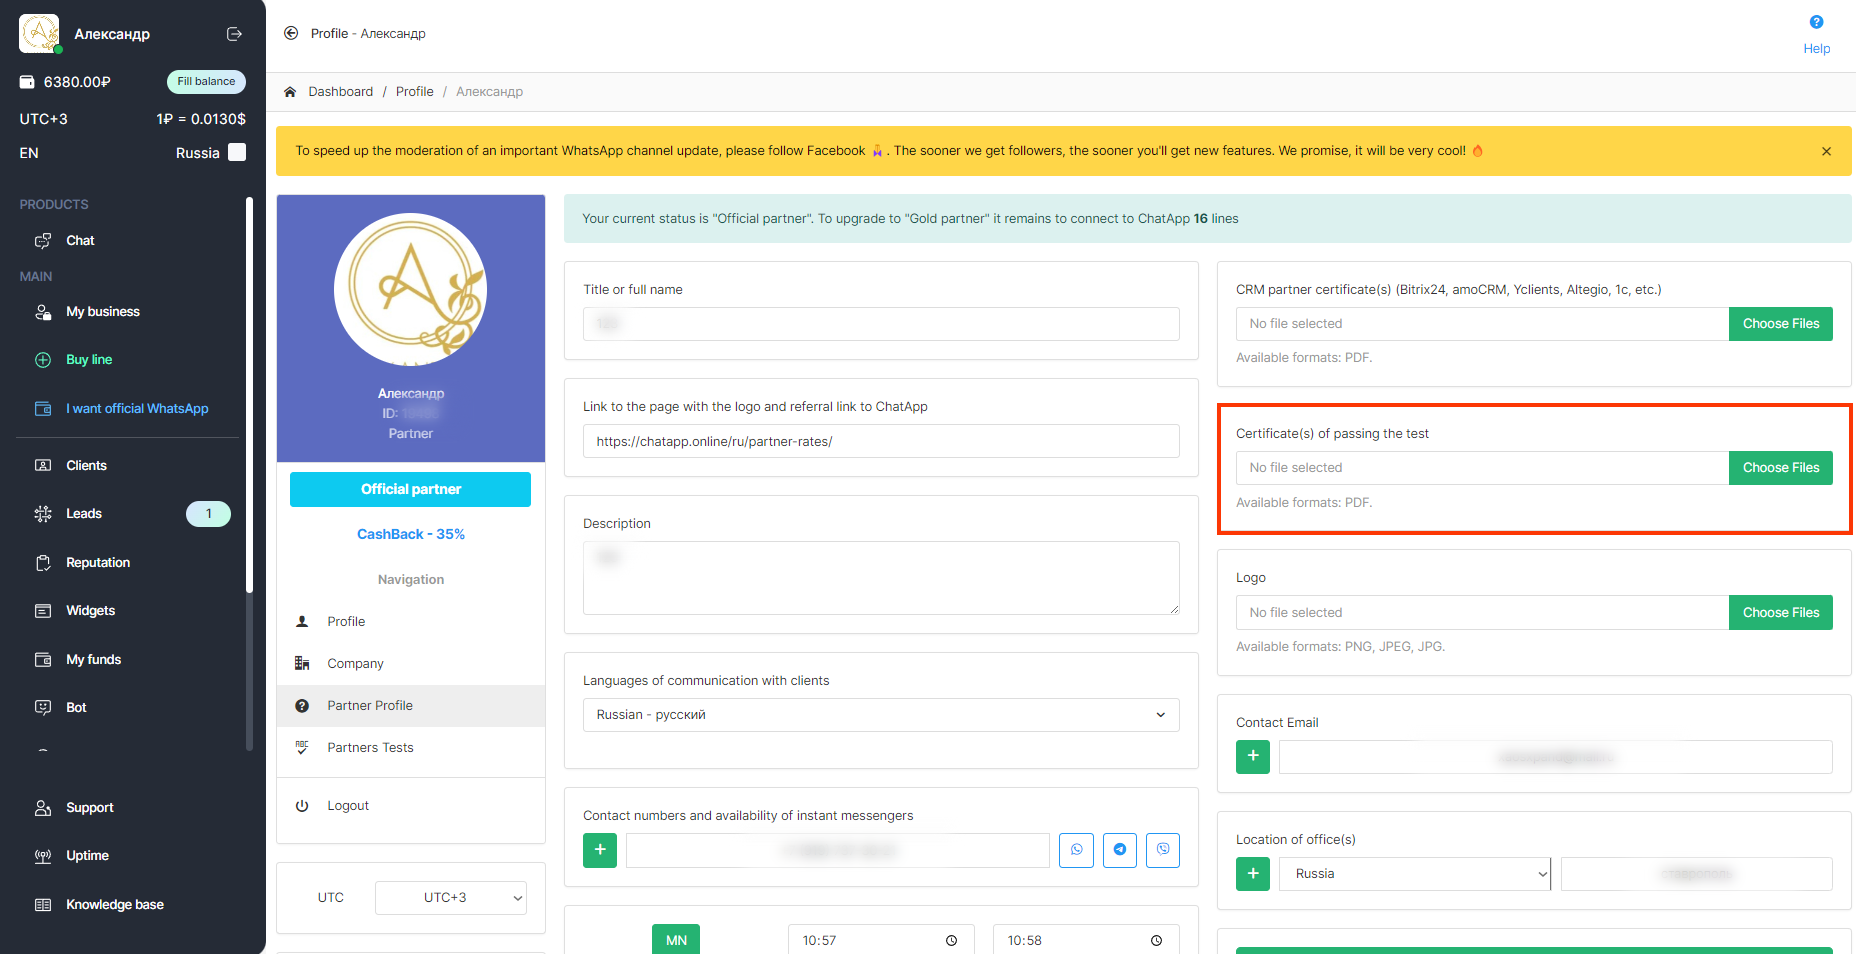This screenshot has height=954, width=1856.
Task: Click the sidebar vertical scrollbar
Action: click(x=249, y=400)
